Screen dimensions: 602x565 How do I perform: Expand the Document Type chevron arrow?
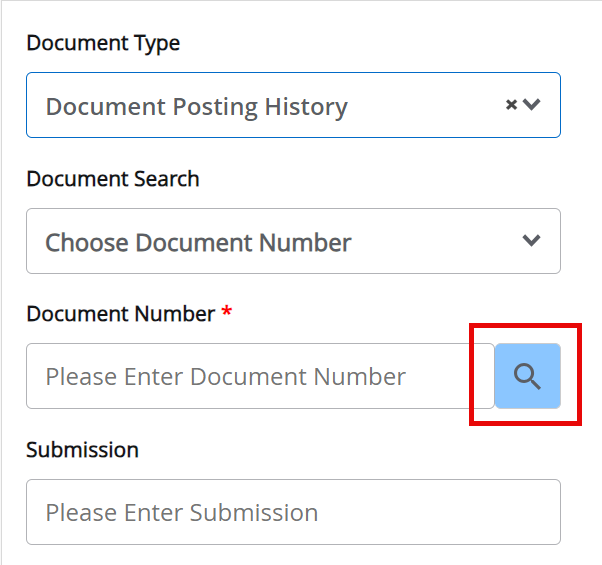pyautogui.click(x=532, y=104)
